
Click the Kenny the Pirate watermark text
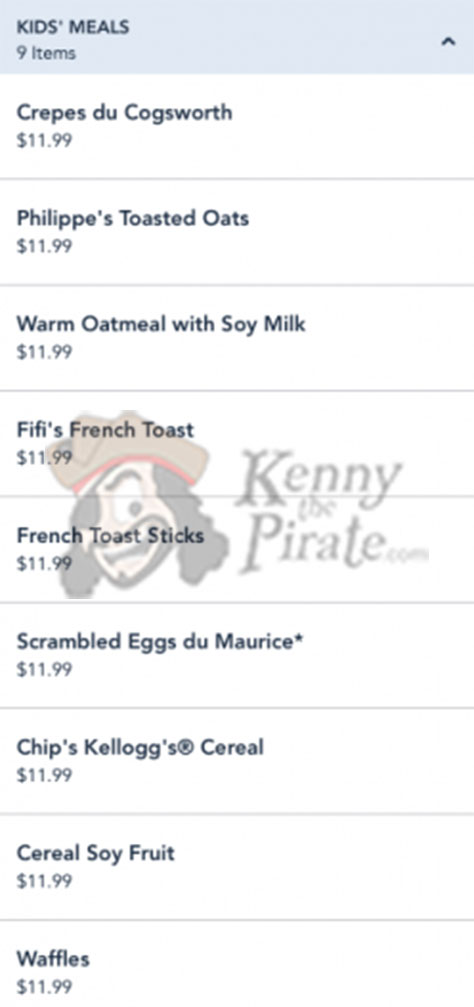(328, 509)
